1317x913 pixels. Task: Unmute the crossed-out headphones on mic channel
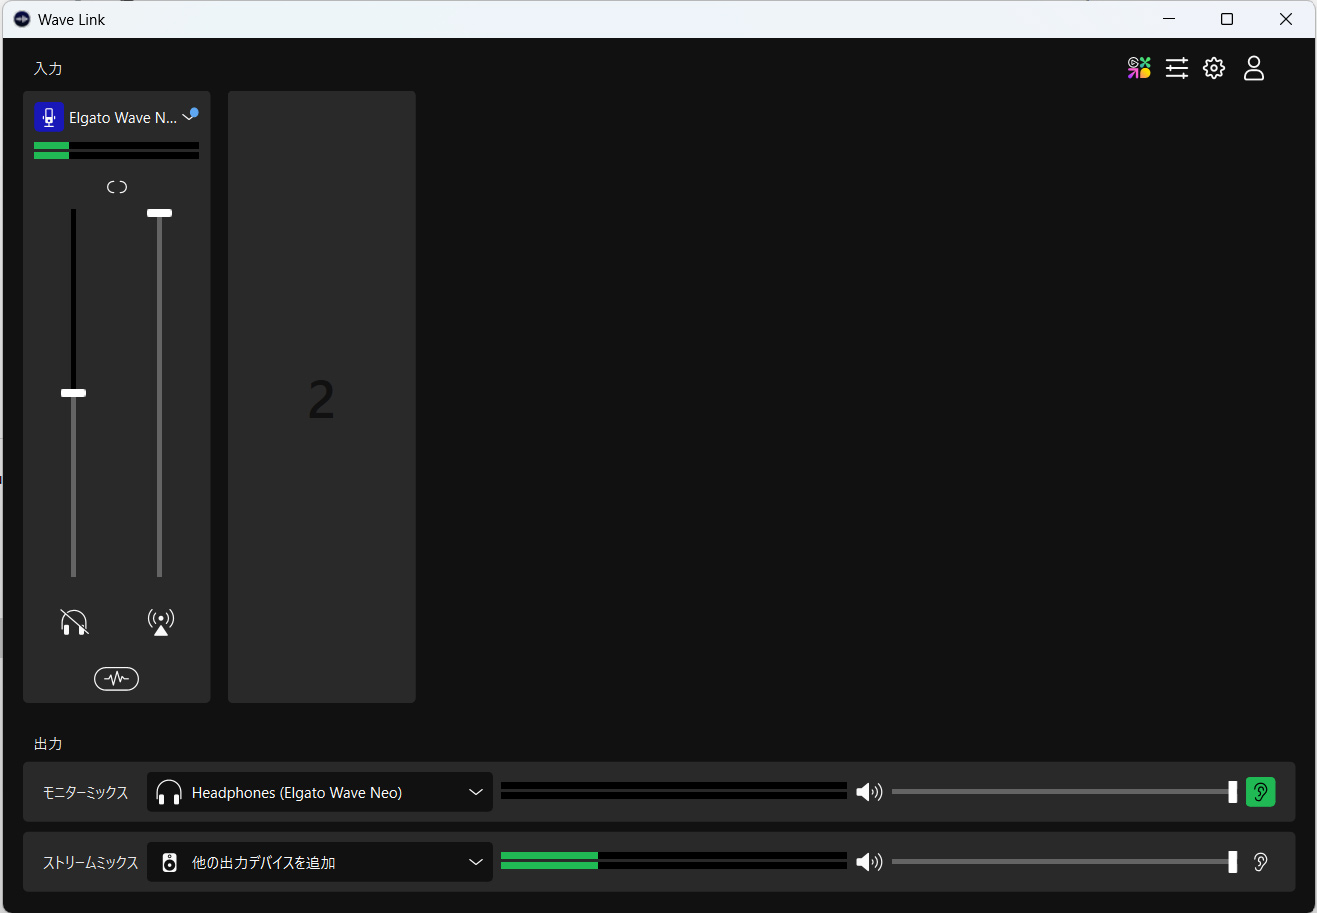pos(74,622)
